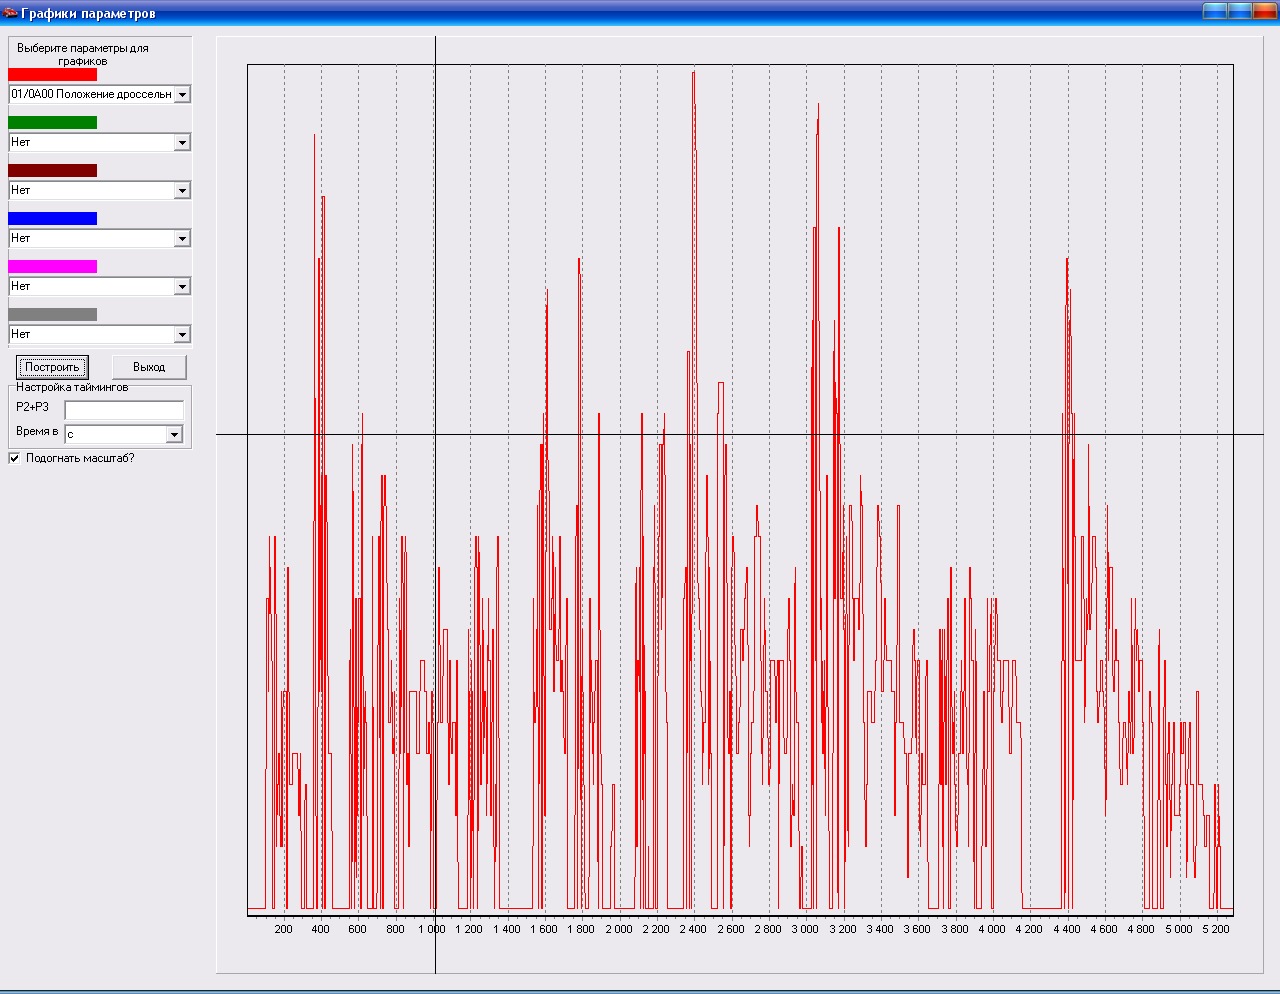Click the dark red graph color swatch
Image resolution: width=1280 pixels, height=994 pixels.
(52, 170)
